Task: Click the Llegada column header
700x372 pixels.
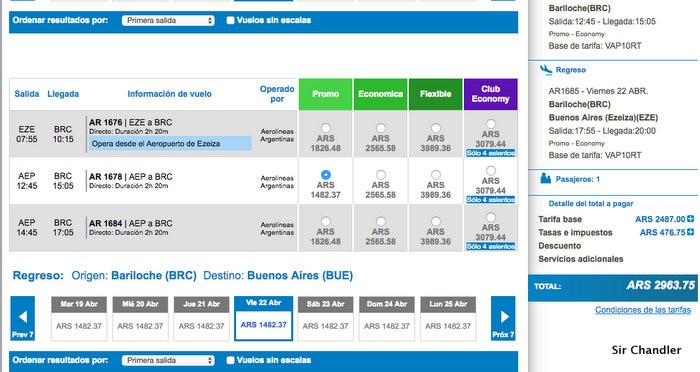Action: tap(63, 94)
